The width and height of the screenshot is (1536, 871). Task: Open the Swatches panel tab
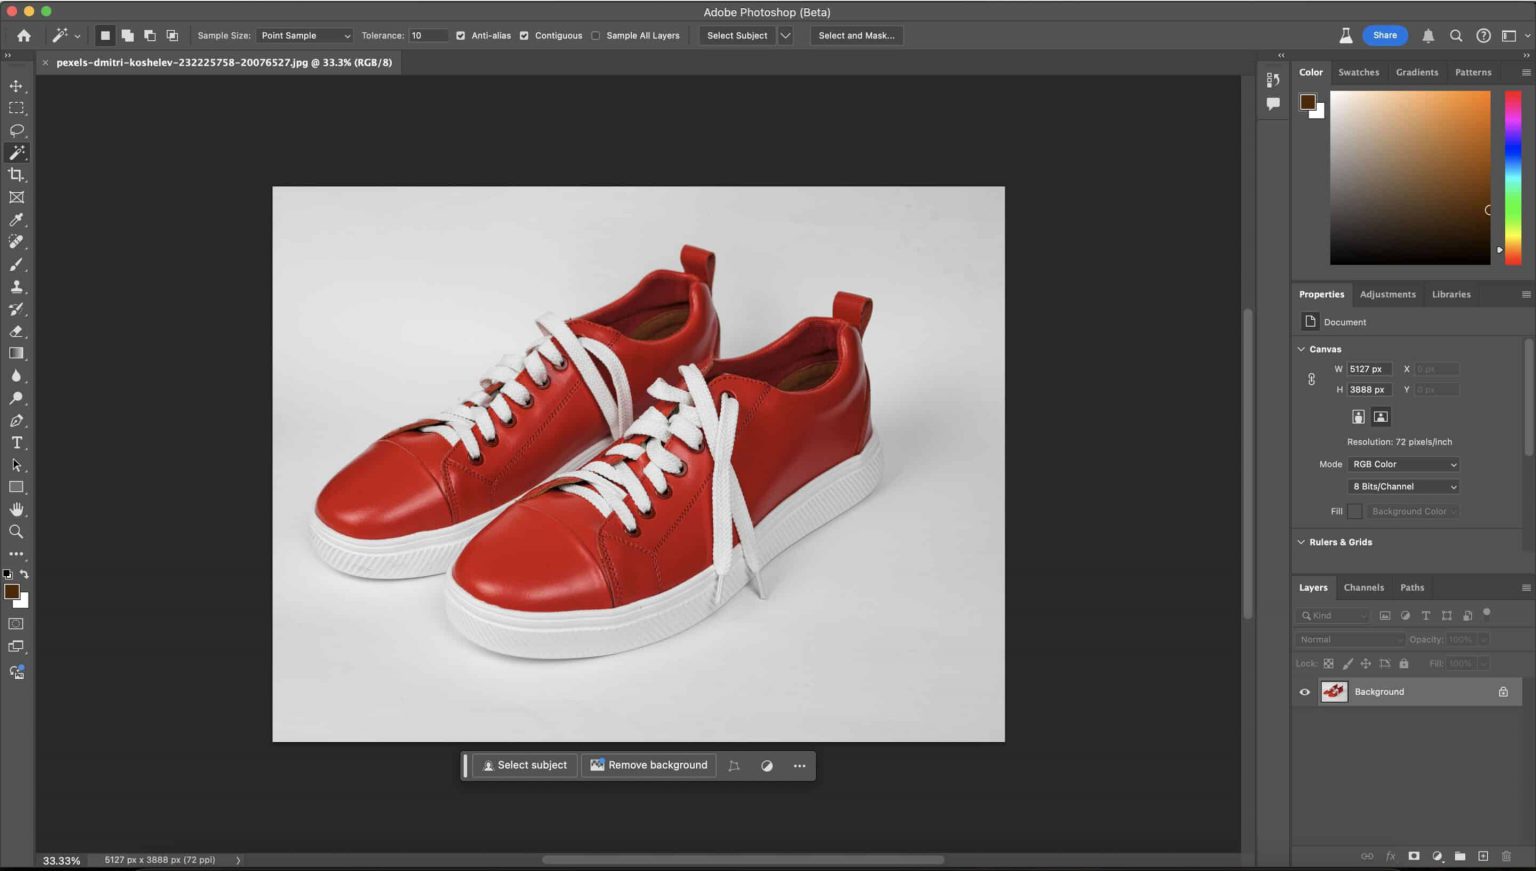click(1358, 72)
